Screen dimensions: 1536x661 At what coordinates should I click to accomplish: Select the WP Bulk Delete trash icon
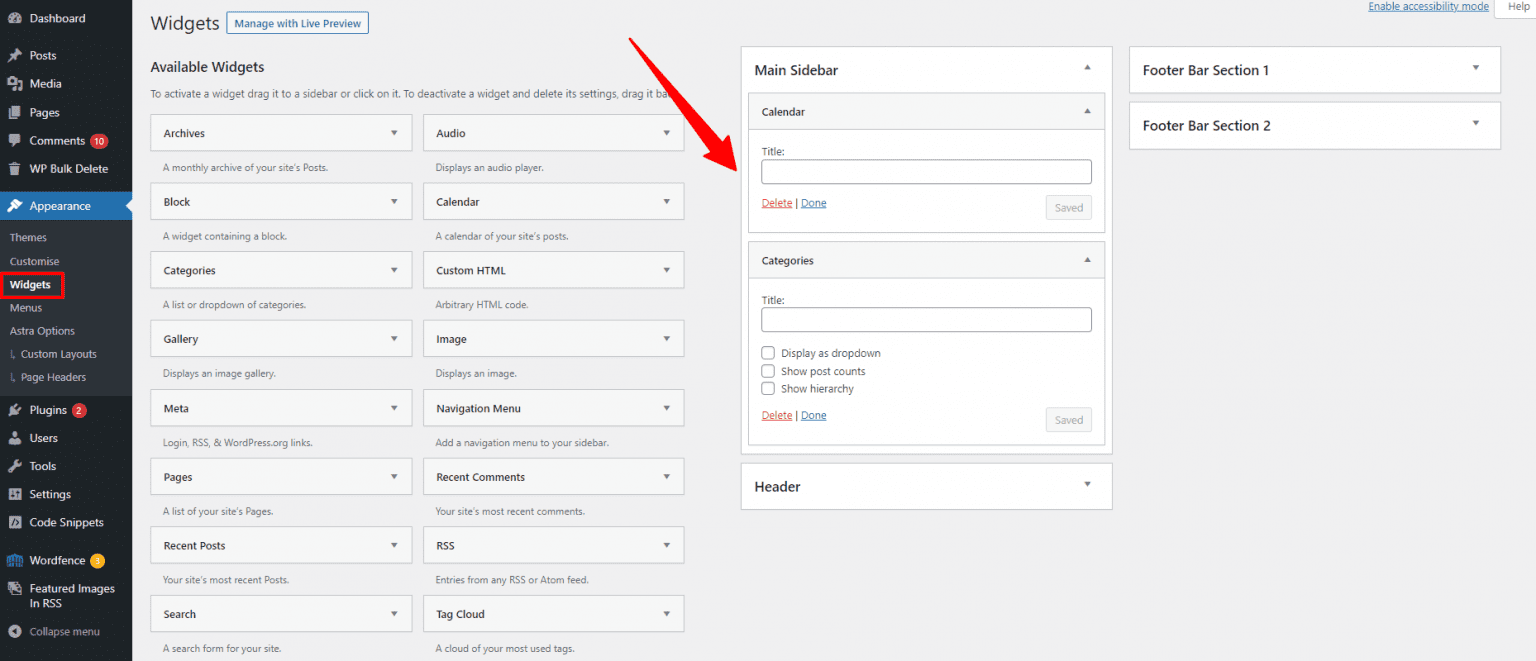click(17, 168)
